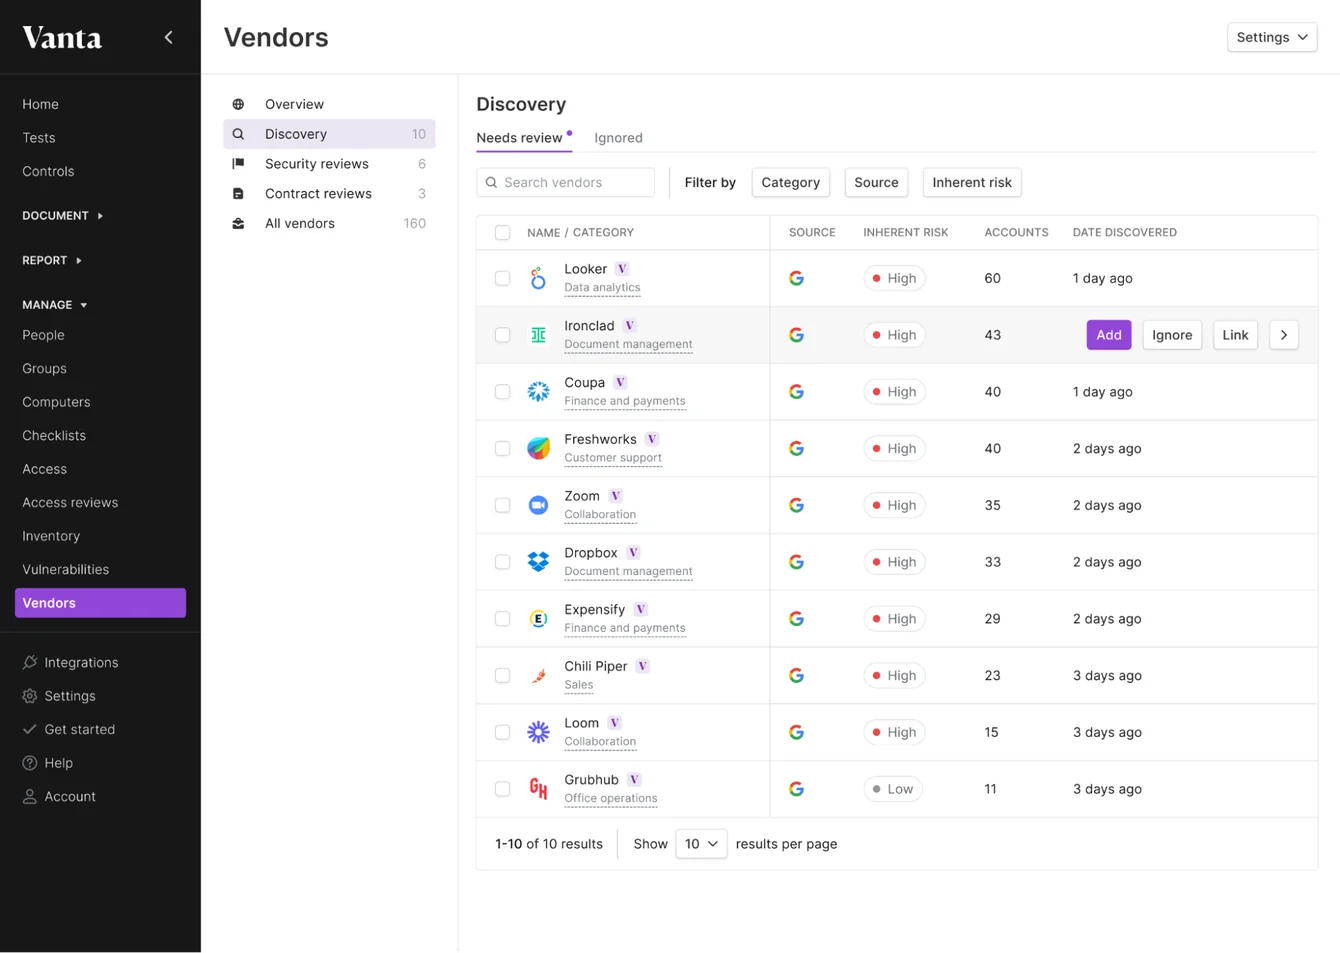
Task: Check the Grubhub row checkbox
Action: [x=502, y=789]
